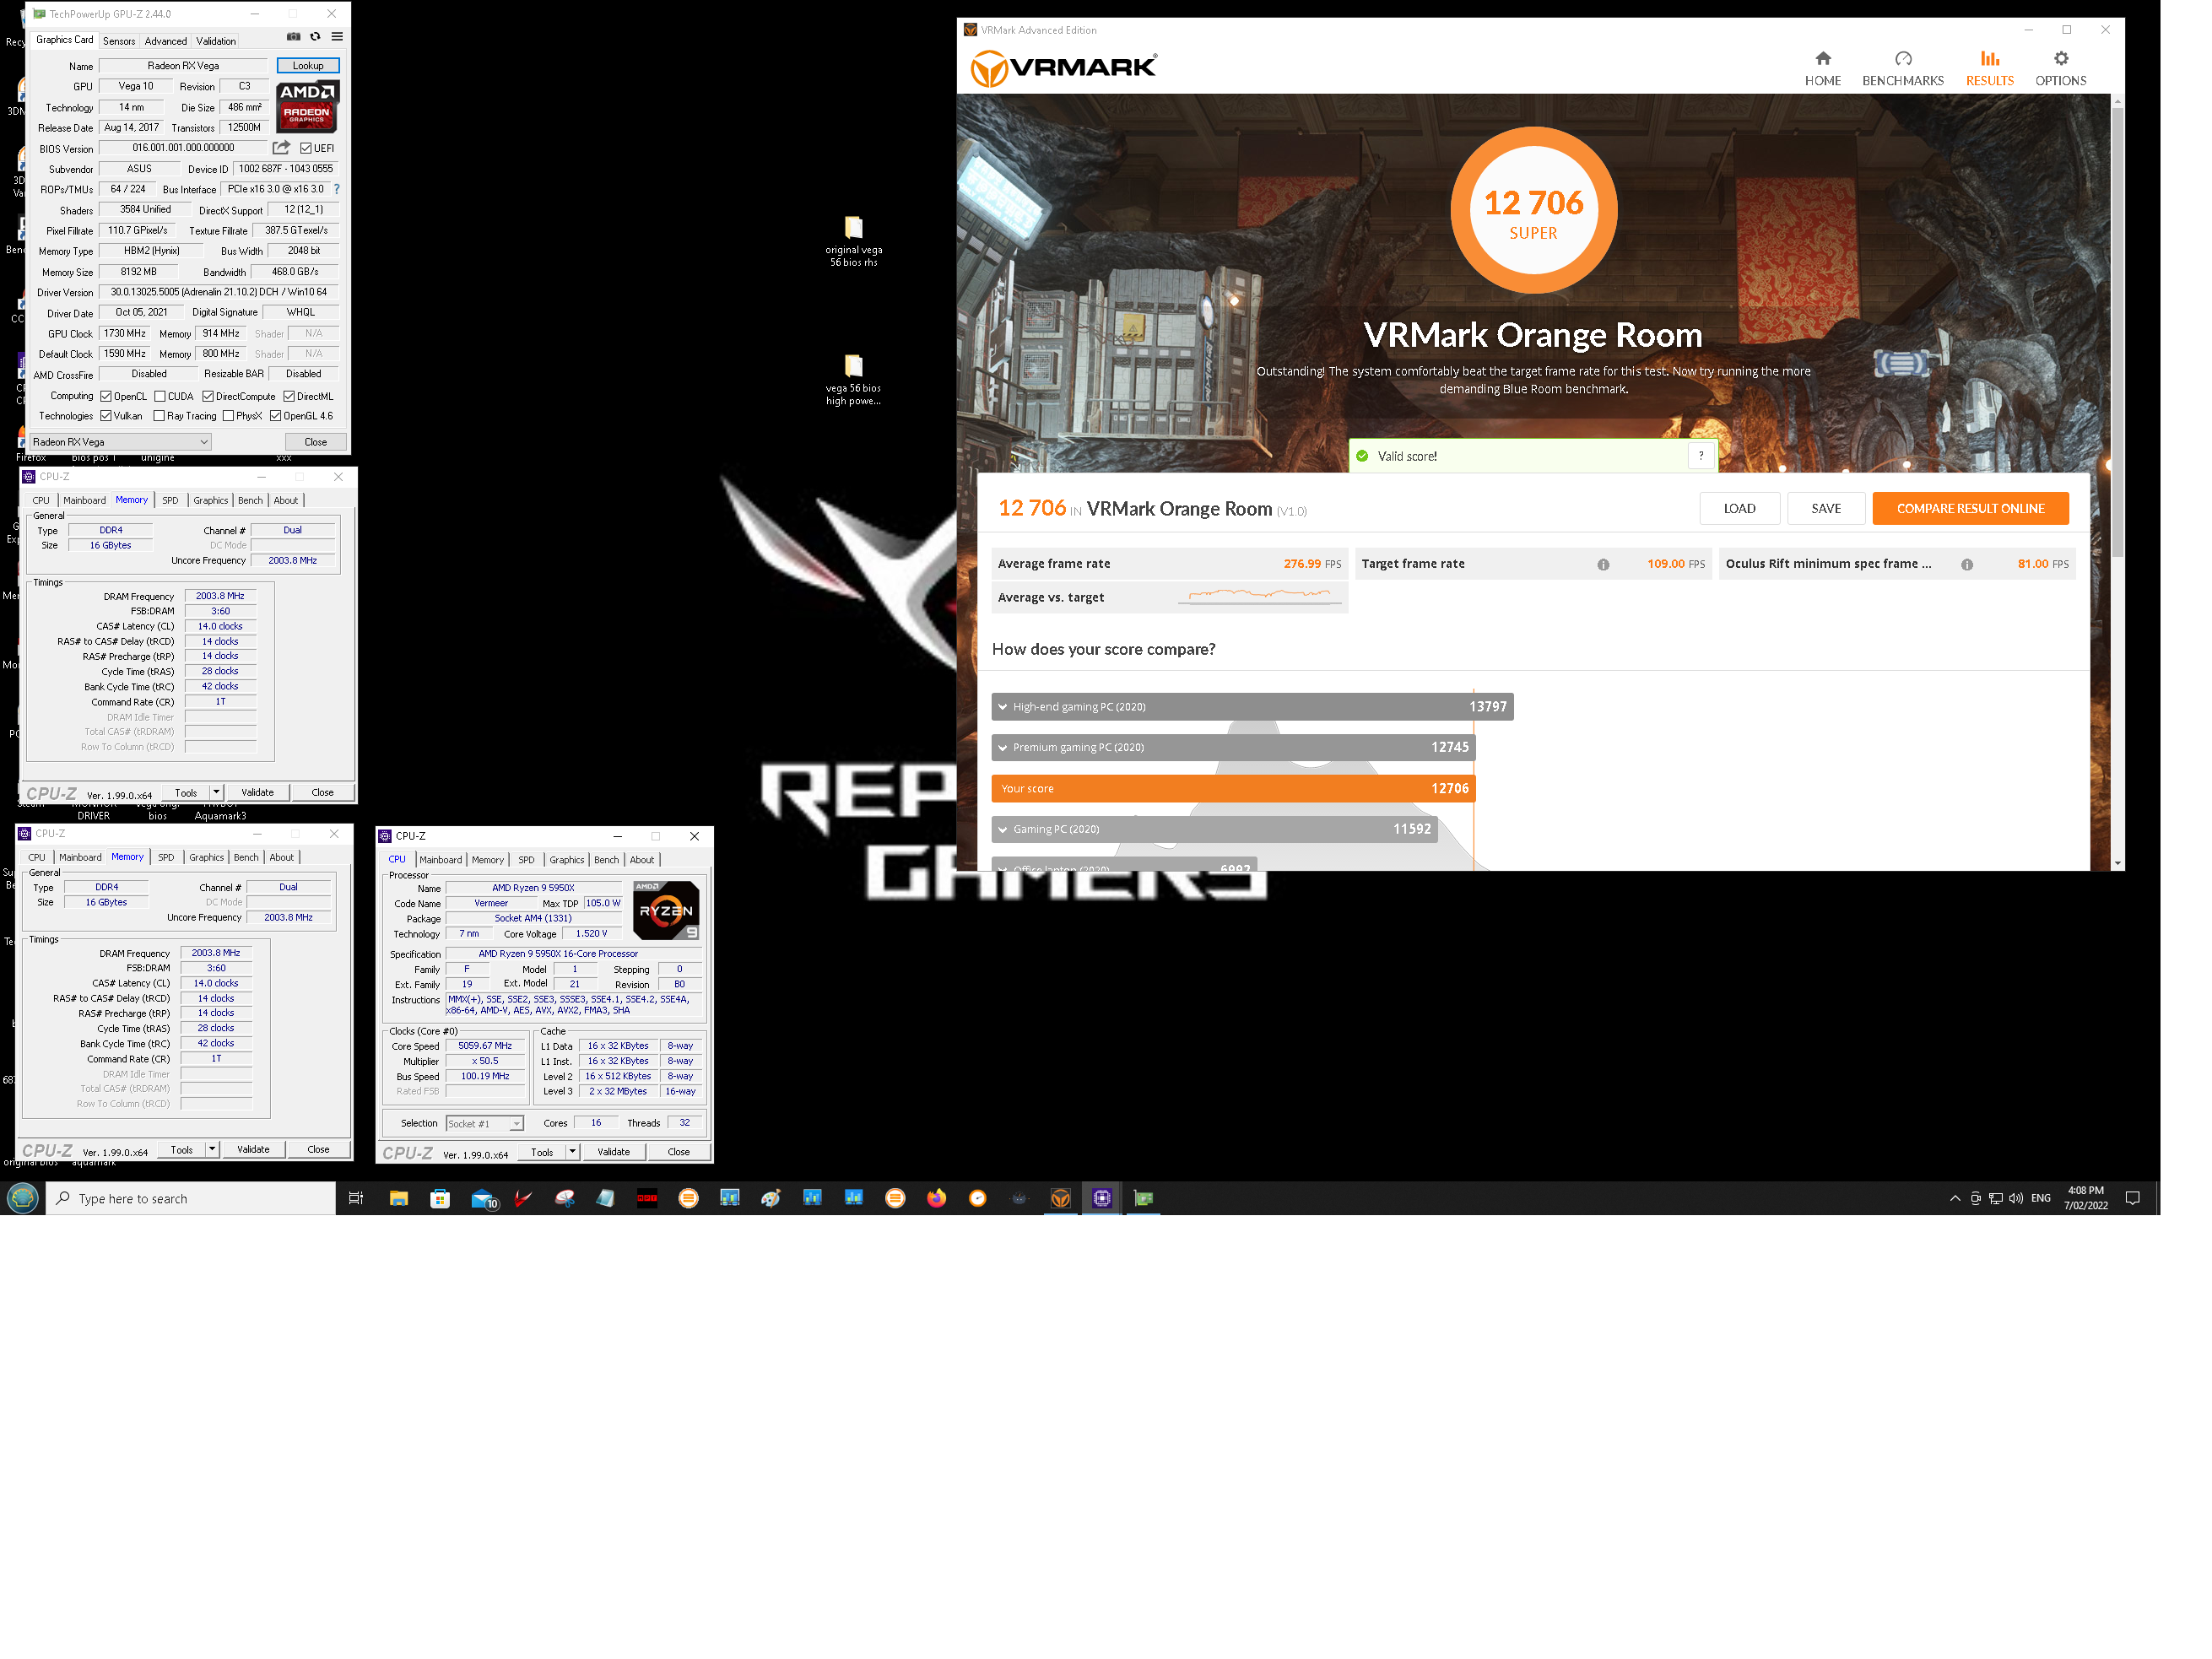2212x1659 pixels.
Task: Click VRMark scrollbar down arrow
Action: (2117, 863)
